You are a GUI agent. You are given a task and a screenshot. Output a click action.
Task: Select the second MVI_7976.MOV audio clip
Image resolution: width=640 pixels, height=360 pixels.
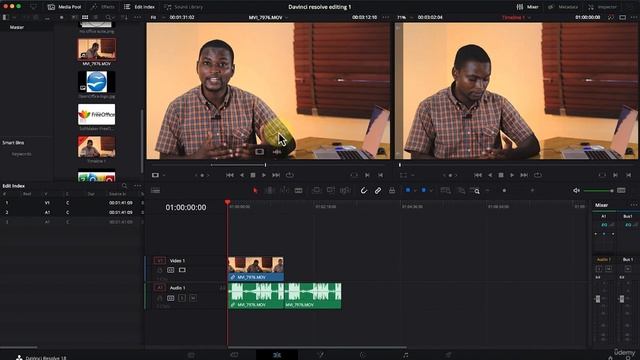(313, 296)
